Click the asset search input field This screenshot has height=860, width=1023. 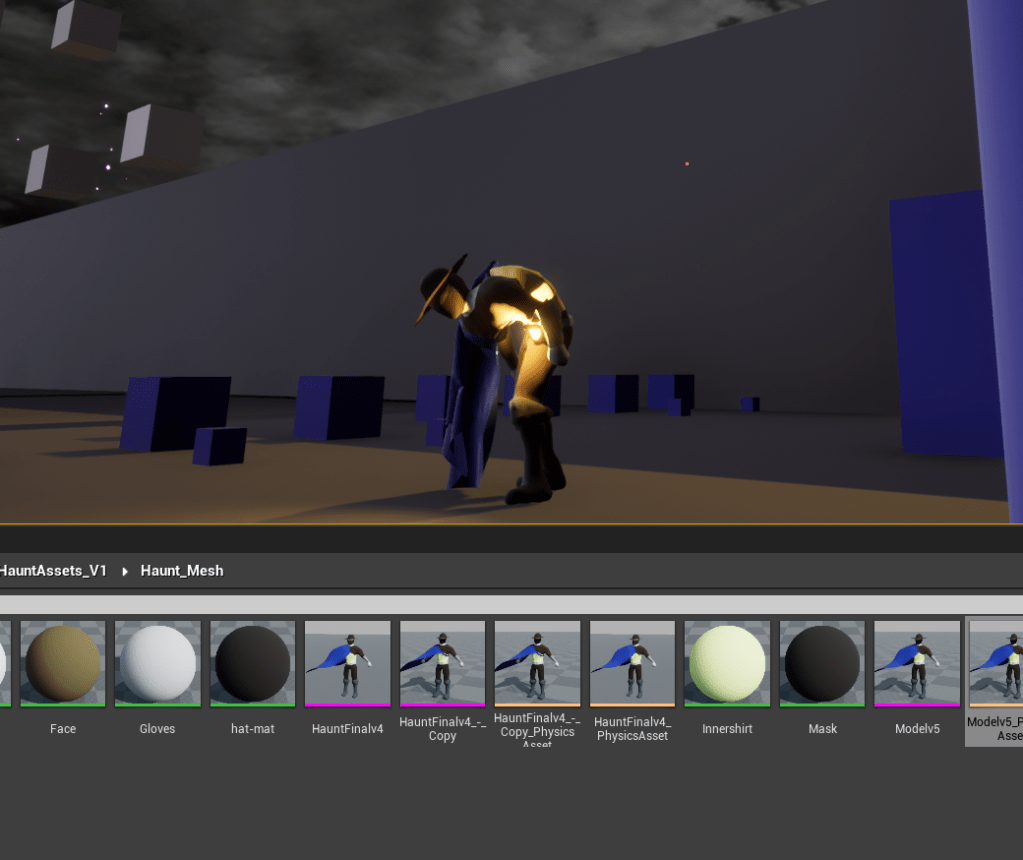[x=510, y=604]
